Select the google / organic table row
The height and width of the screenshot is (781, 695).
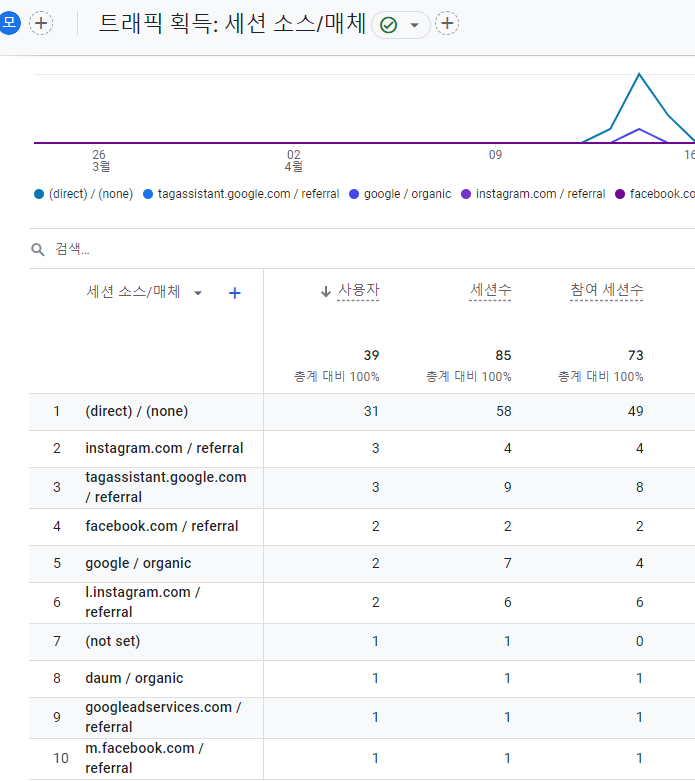point(362,564)
